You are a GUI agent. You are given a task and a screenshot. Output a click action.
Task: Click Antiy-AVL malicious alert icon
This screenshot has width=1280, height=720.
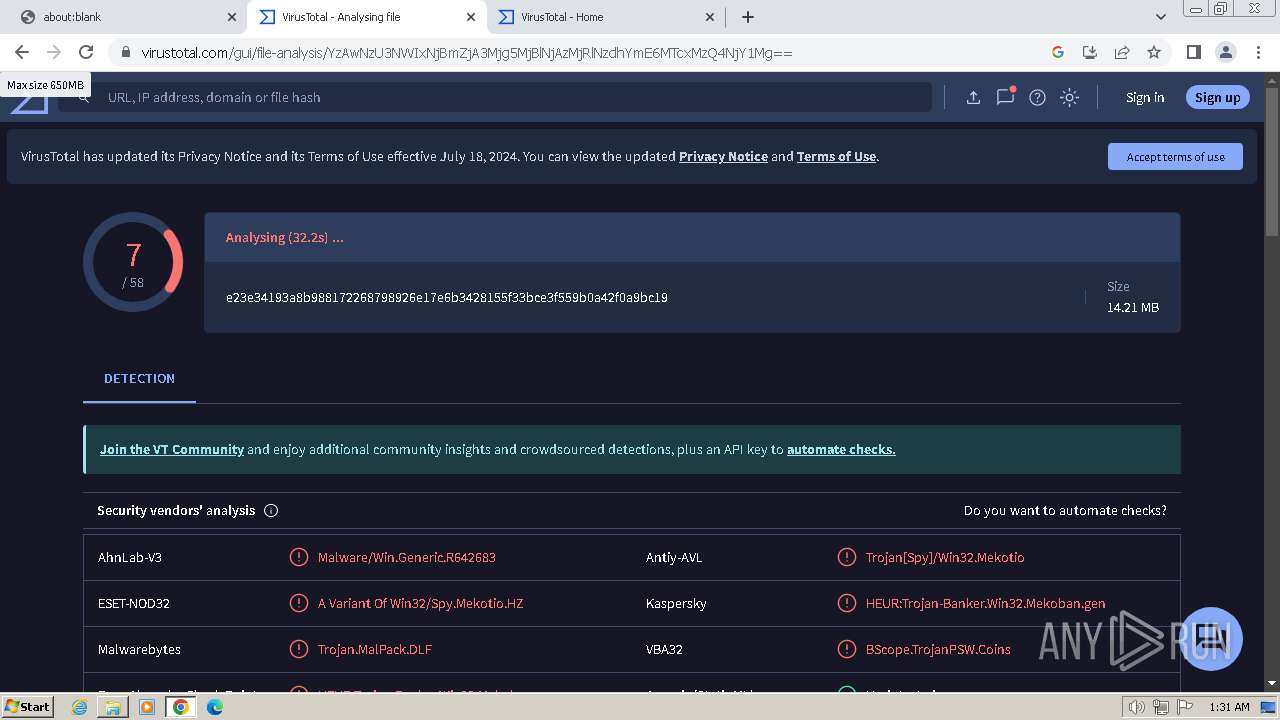(846, 557)
